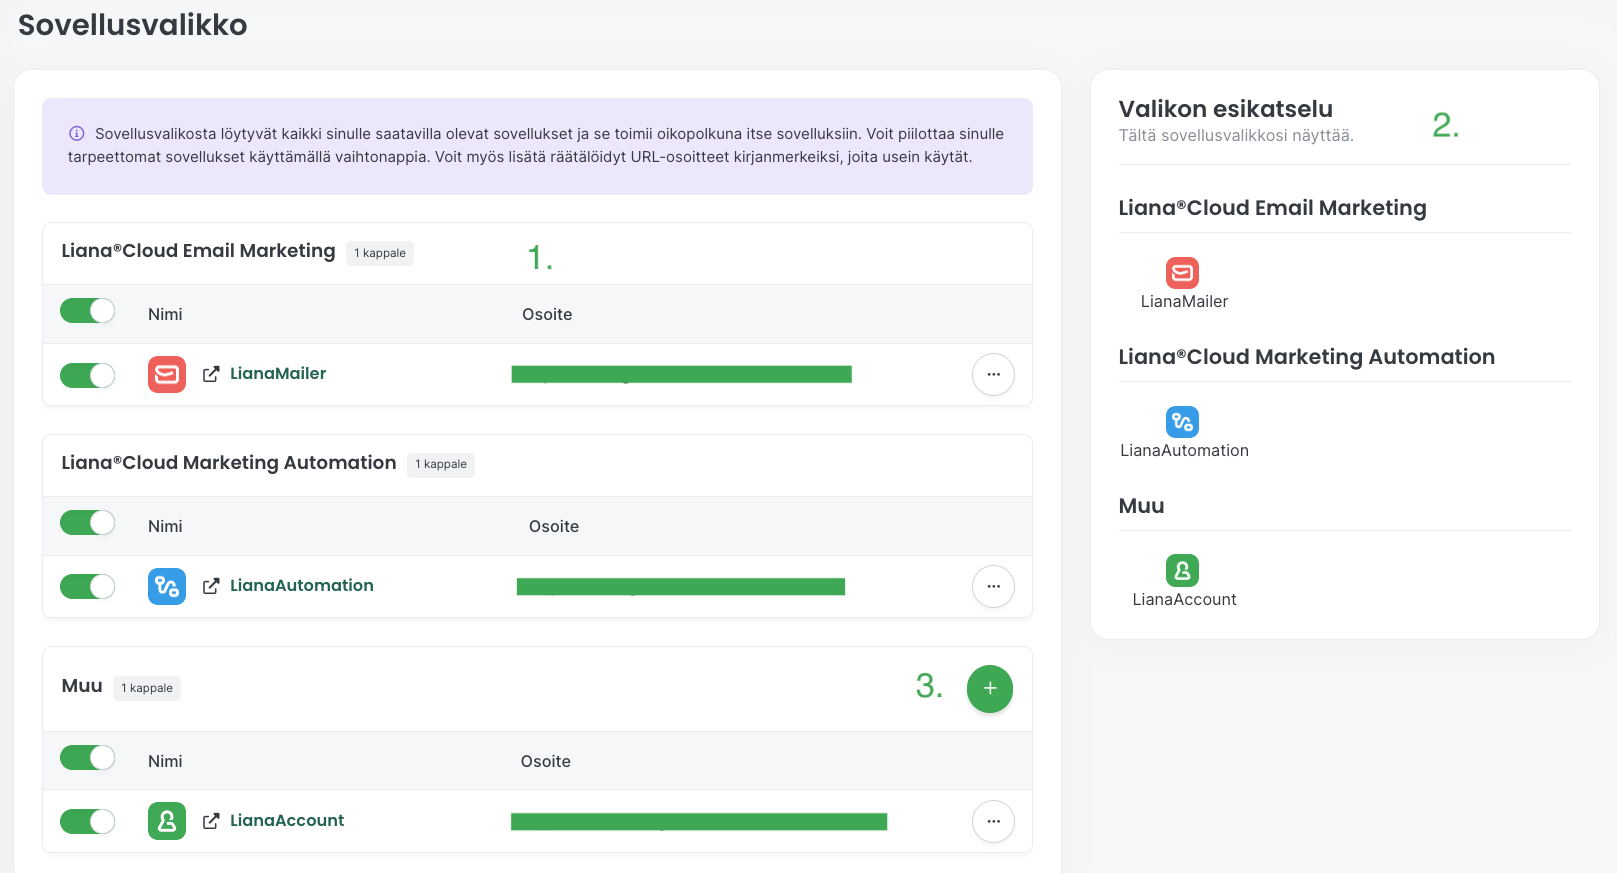Click '1 kappale' badge beside Muu

(x=147, y=688)
